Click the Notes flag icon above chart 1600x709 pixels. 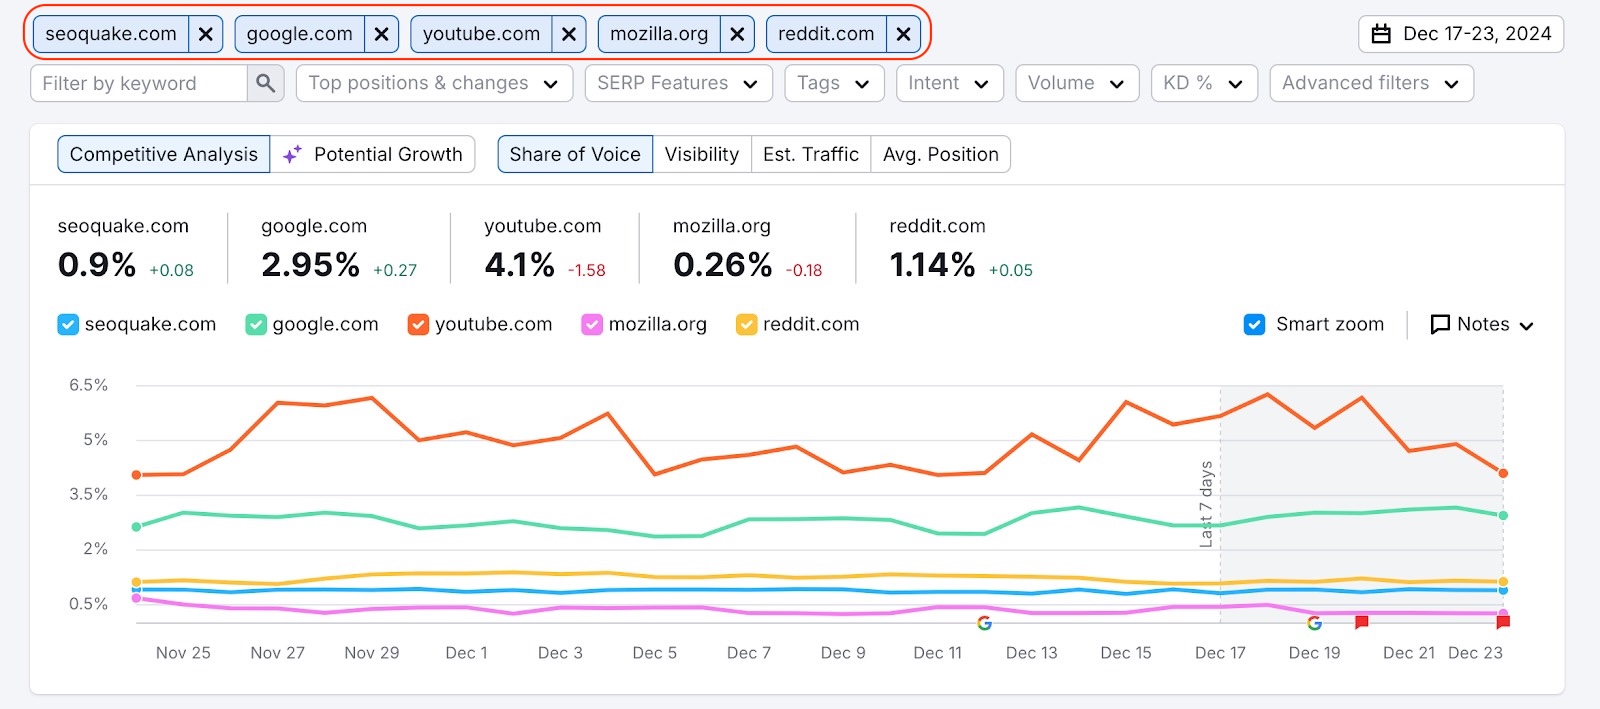[1440, 324]
